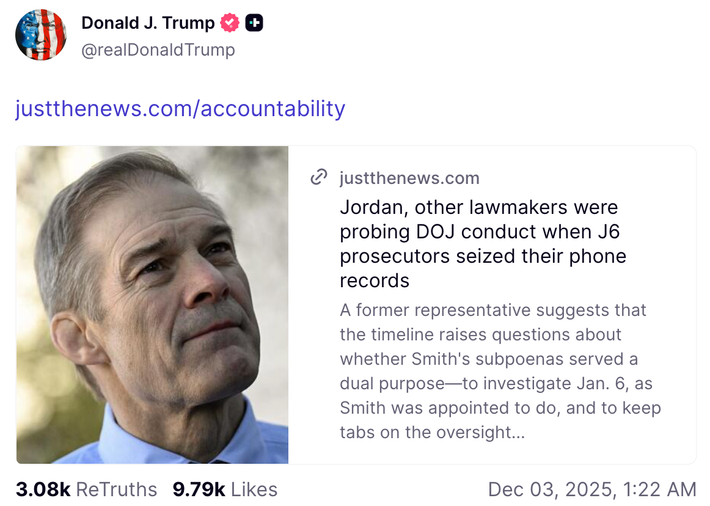Click the chain link icon in article card
The image size is (710, 506).
coord(319,178)
